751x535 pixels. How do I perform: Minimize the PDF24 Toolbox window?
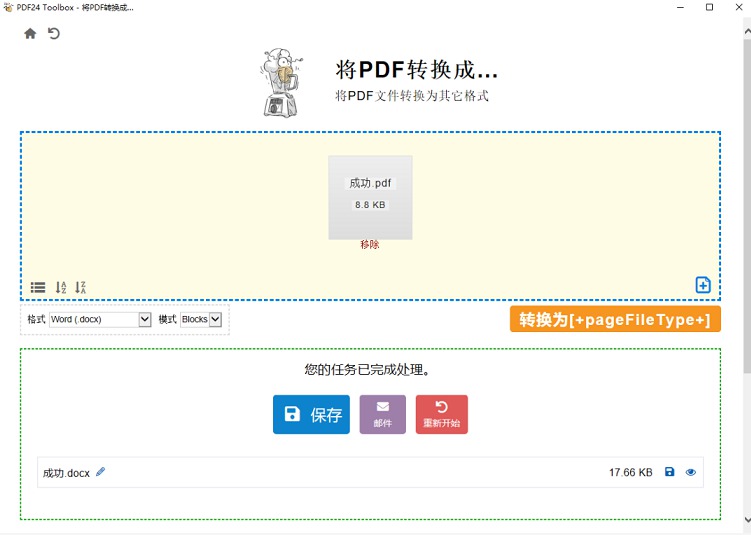pos(680,7)
